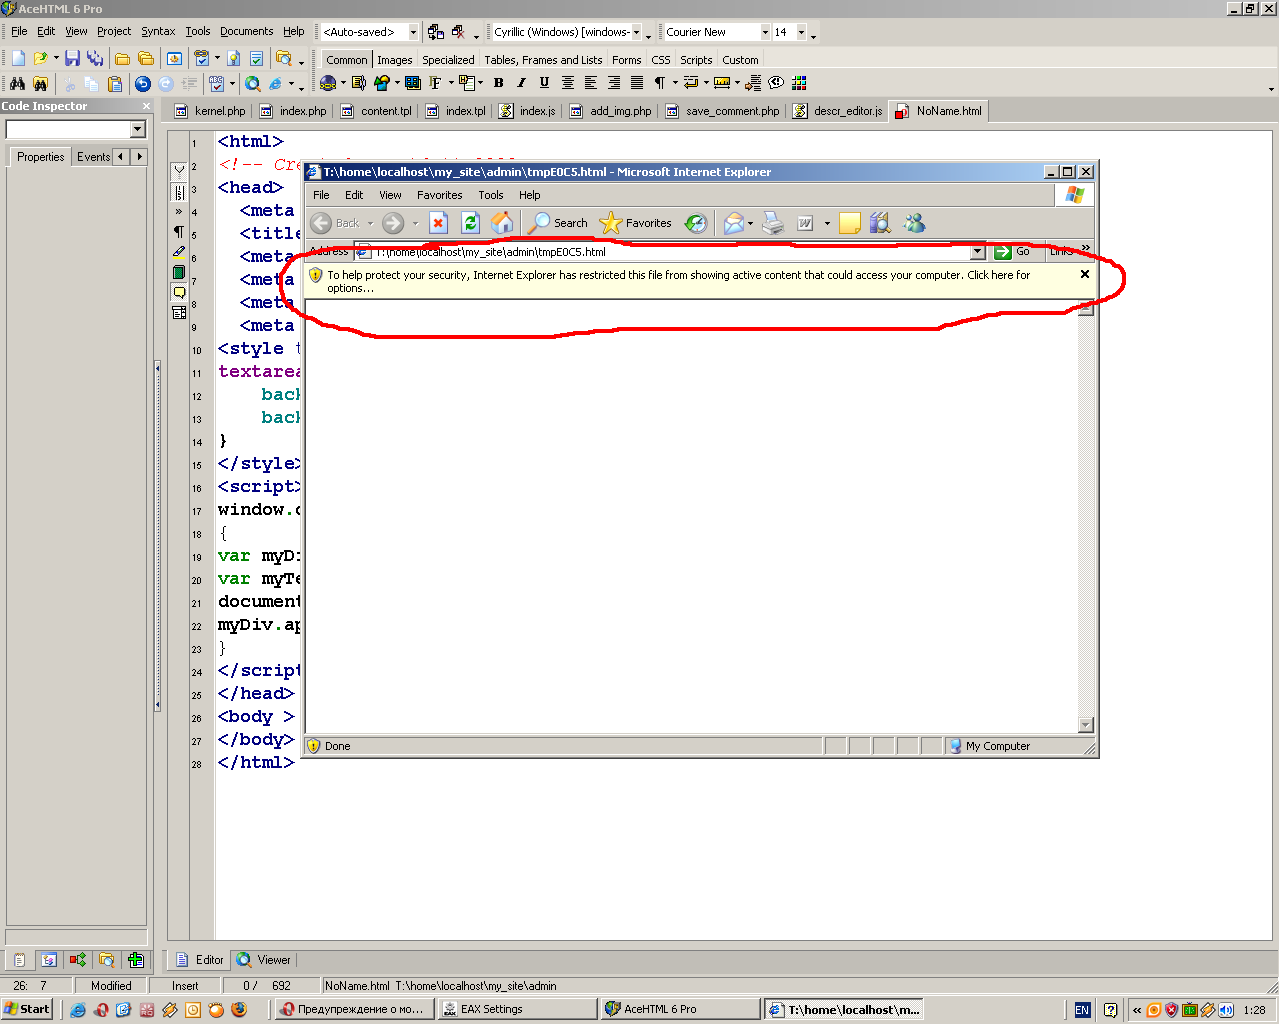1280x1024 pixels.
Task: Open the Favorites menu in Internet Explorer
Action: [x=440, y=195]
